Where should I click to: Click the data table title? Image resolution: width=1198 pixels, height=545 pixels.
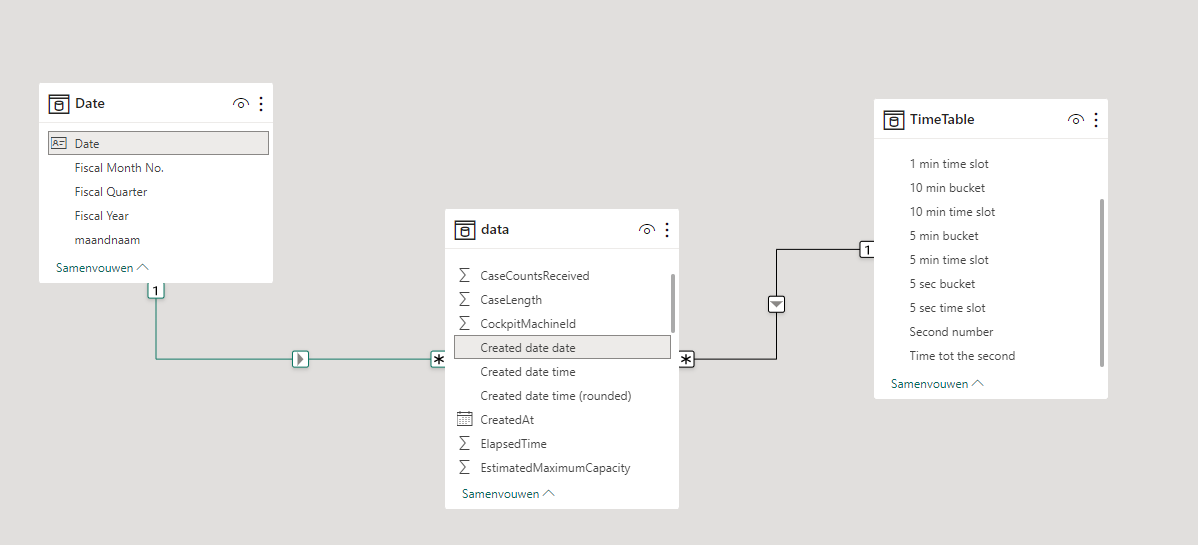click(x=495, y=230)
